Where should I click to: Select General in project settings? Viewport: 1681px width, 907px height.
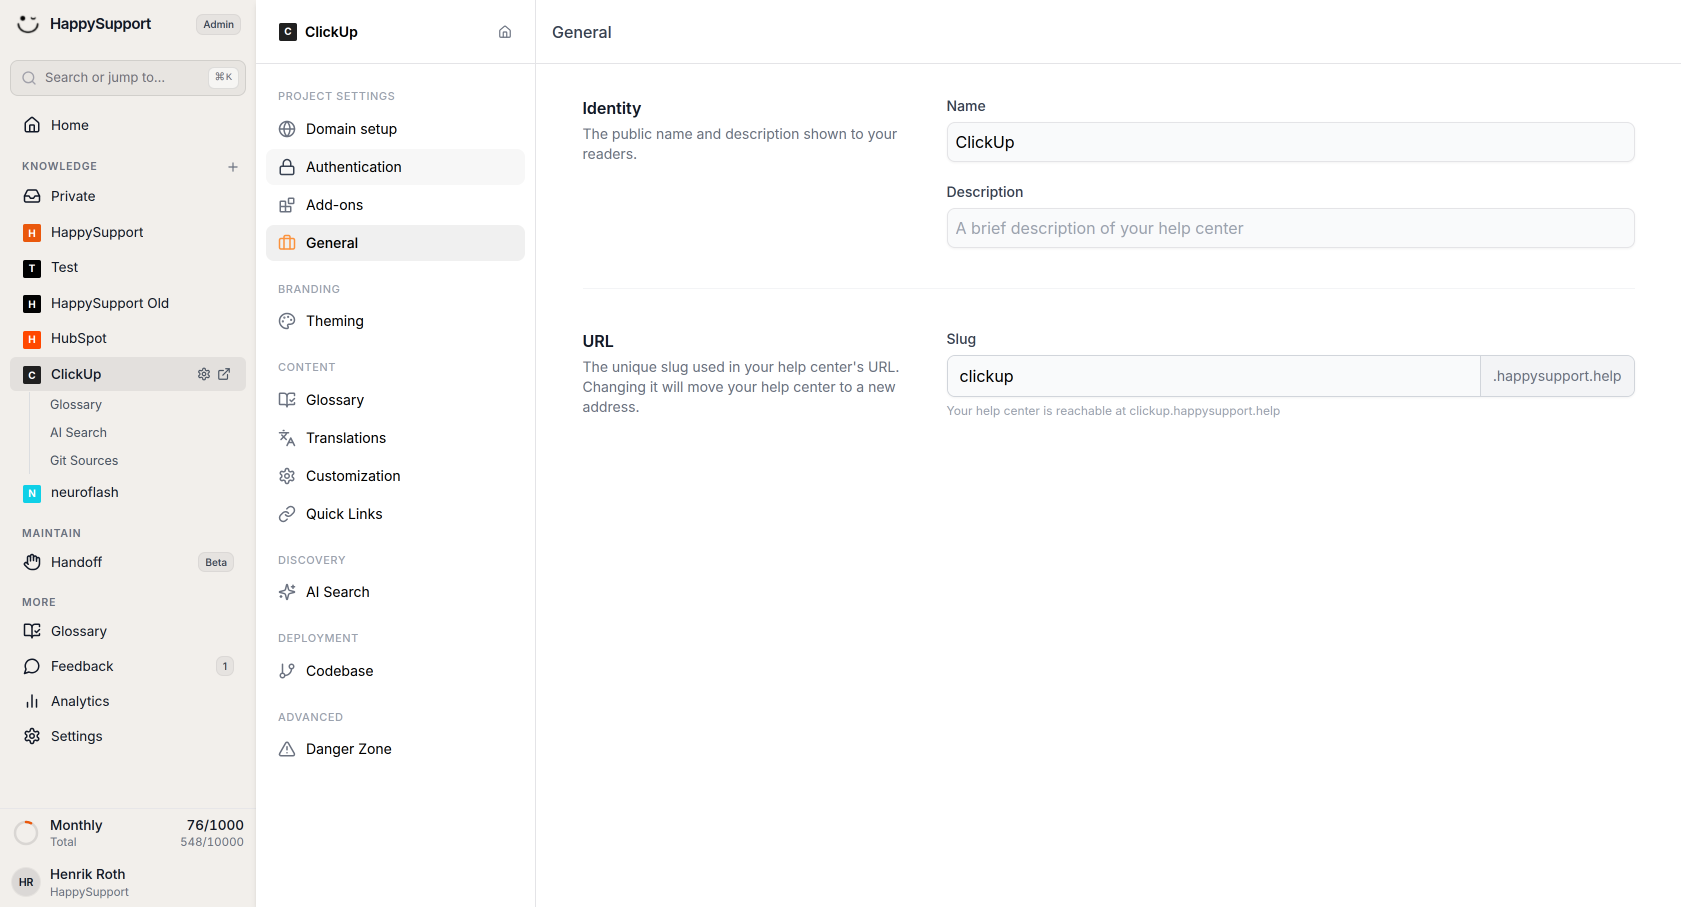click(395, 243)
